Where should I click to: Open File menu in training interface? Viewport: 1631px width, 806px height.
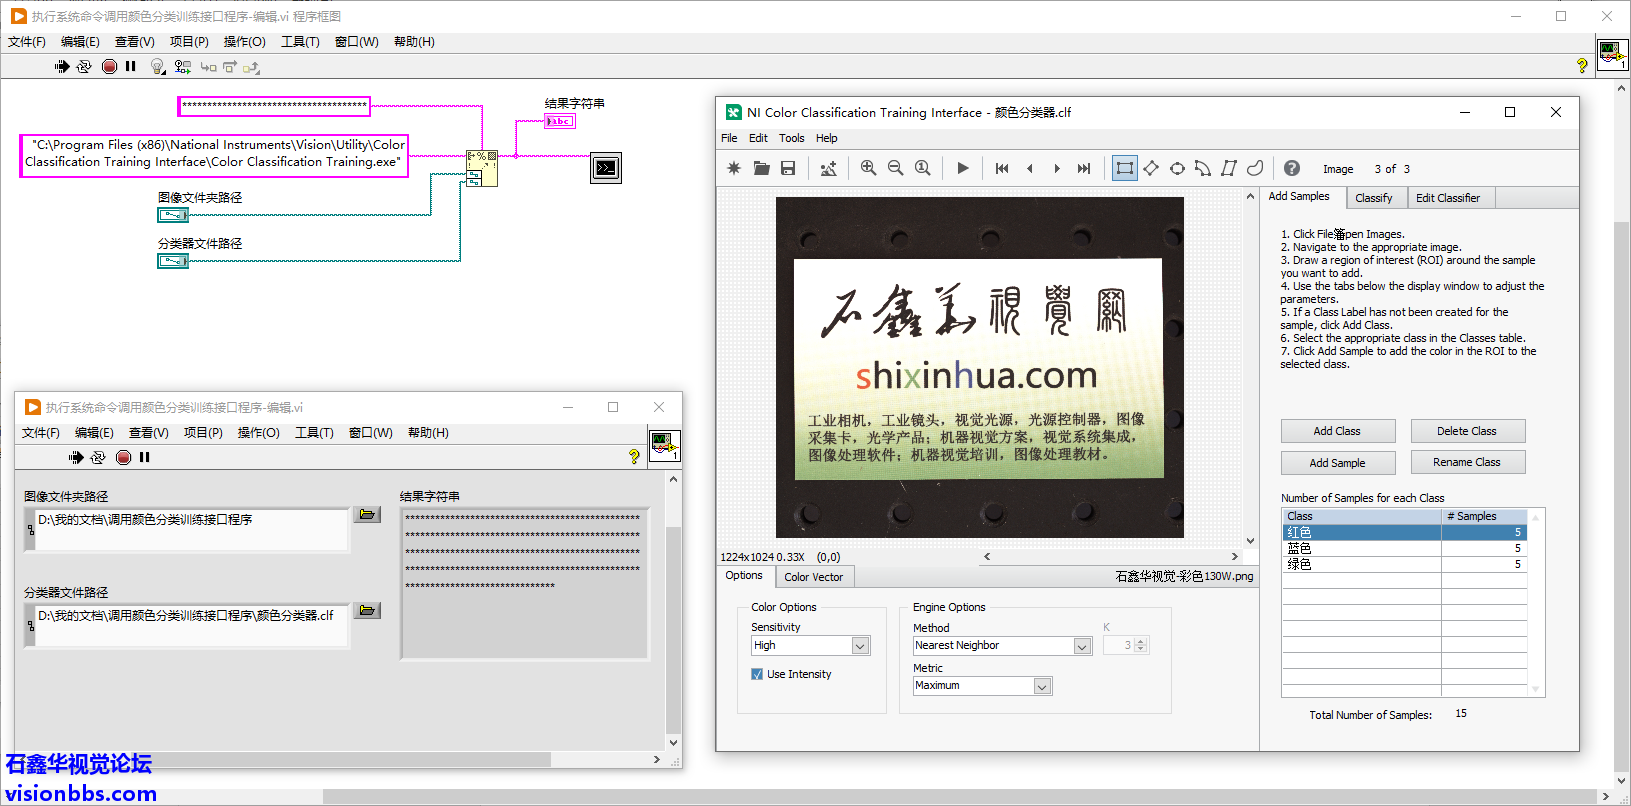pos(730,138)
